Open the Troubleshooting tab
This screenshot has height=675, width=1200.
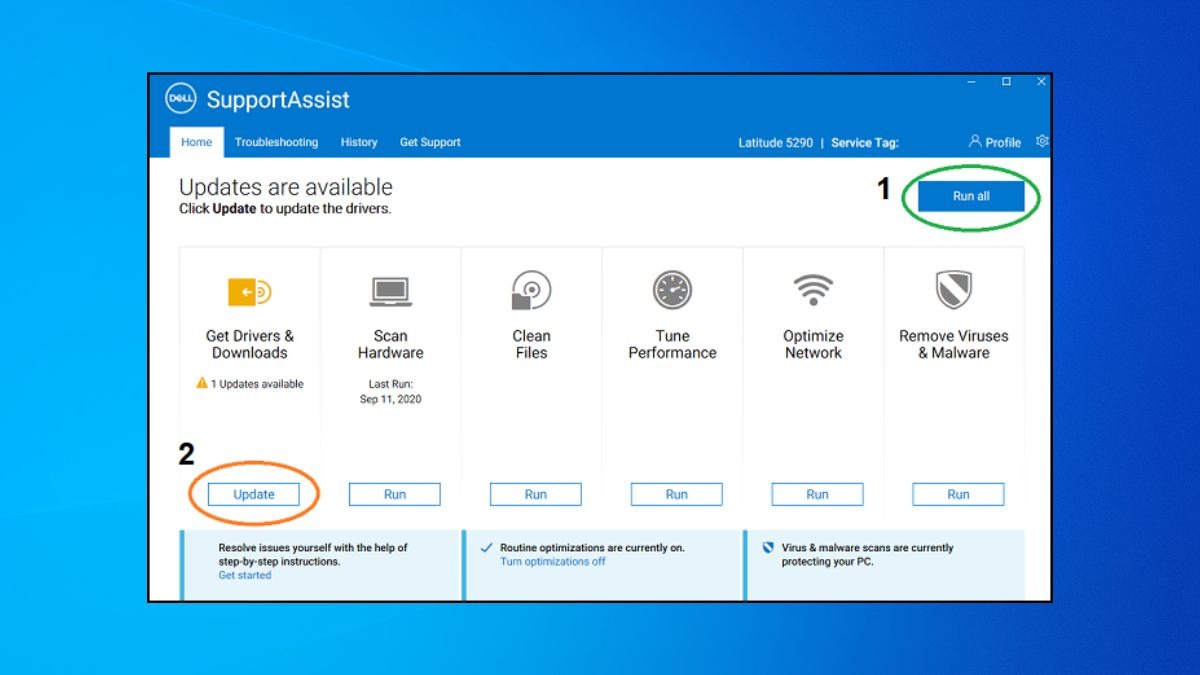coord(276,142)
